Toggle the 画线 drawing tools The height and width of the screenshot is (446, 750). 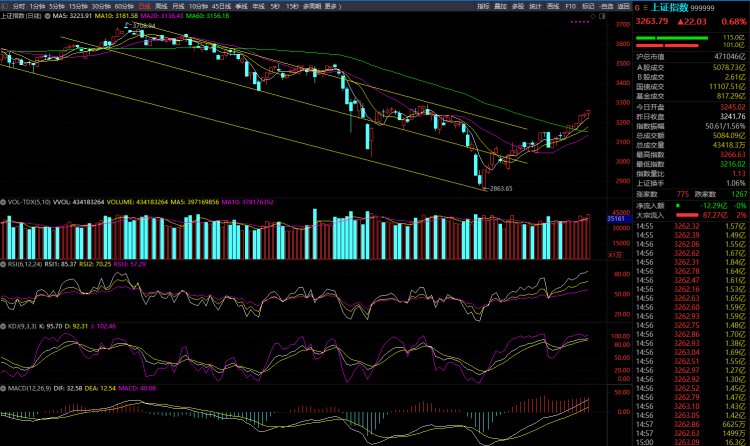pos(553,6)
